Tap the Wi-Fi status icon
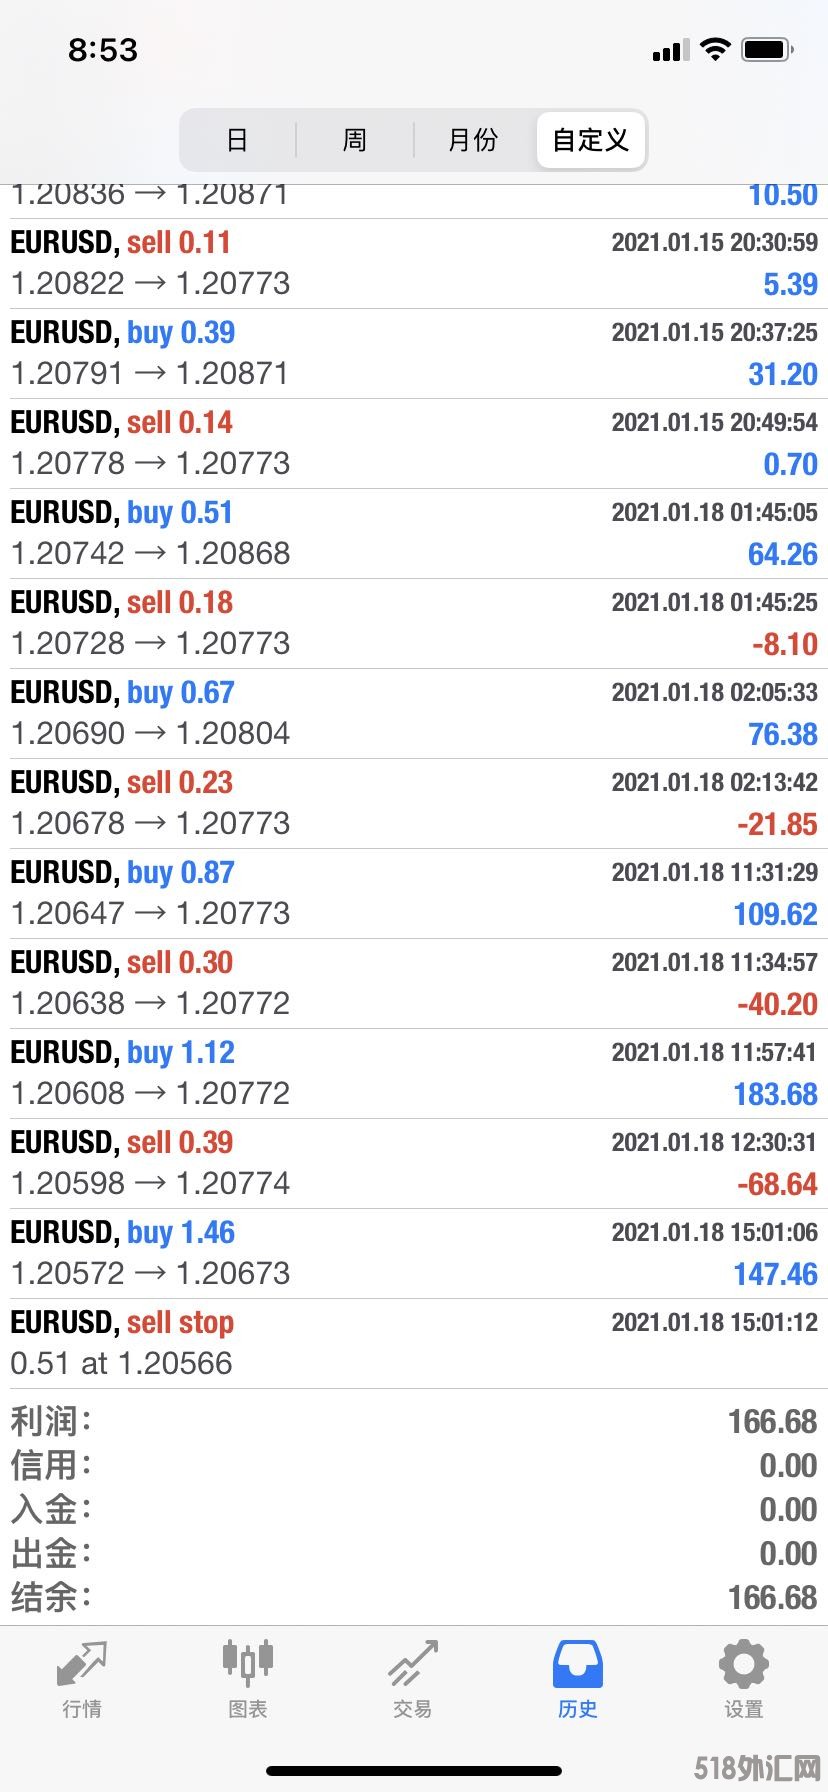 click(x=715, y=49)
